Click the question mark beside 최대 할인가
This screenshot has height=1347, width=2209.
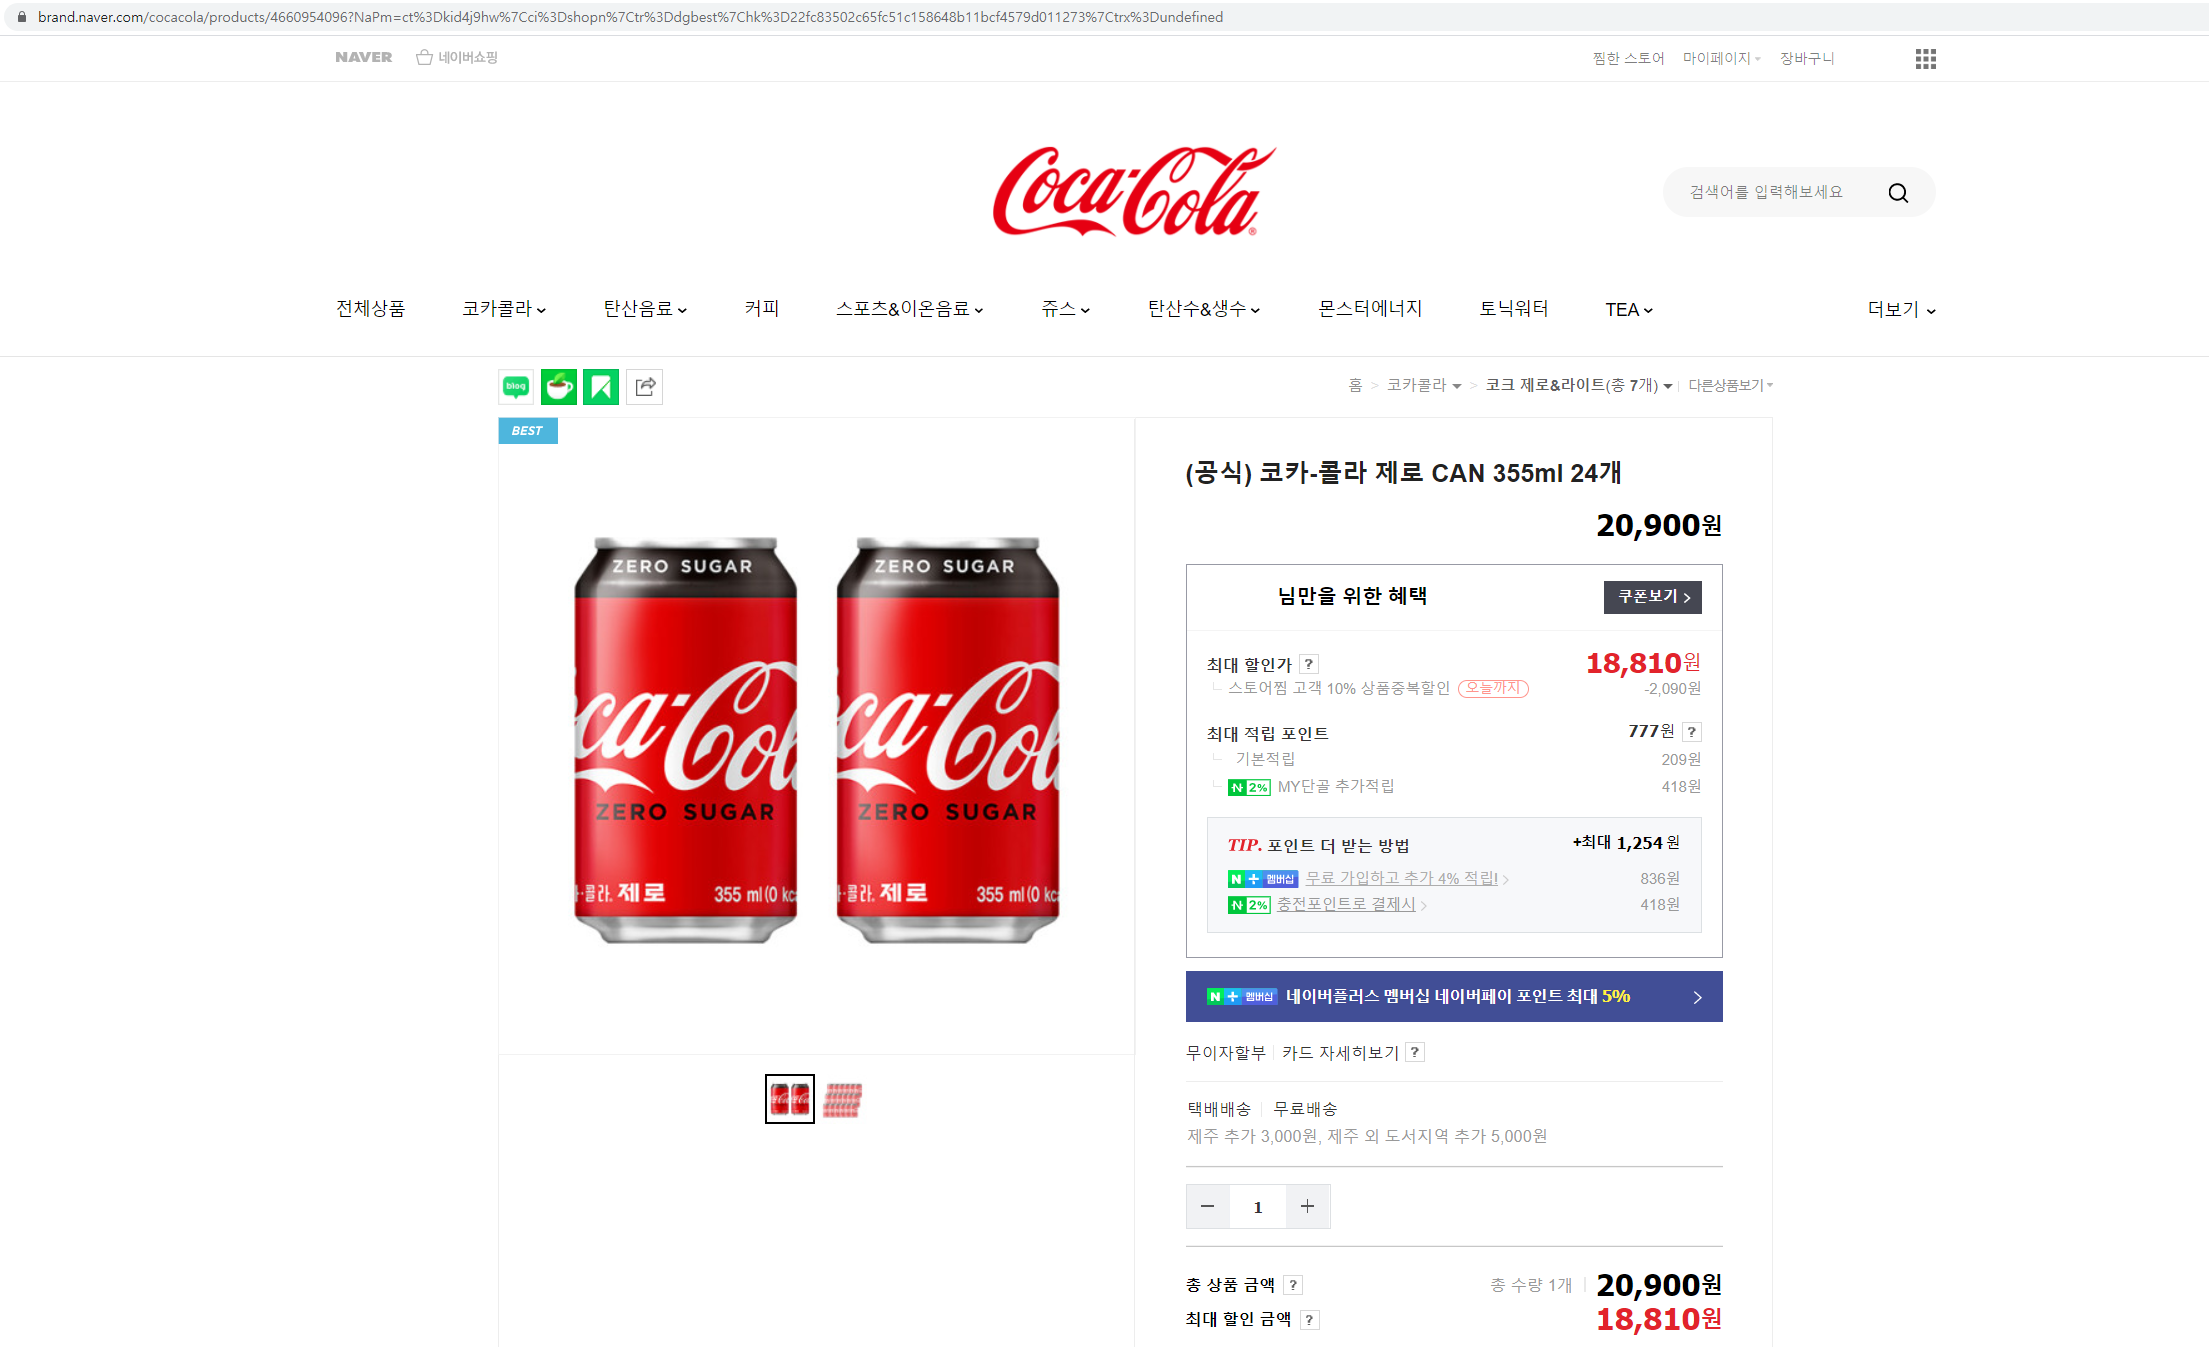pyautogui.click(x=1308, y=664)
